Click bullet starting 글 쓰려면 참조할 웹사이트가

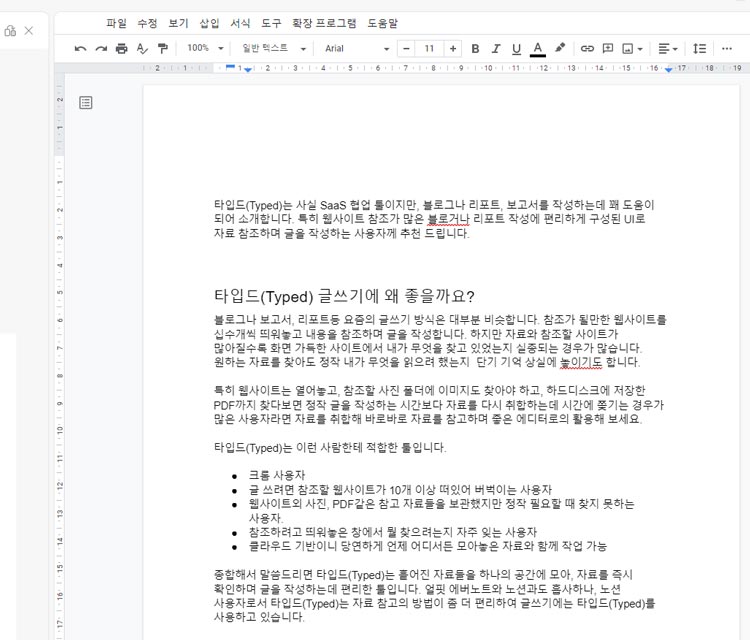tap(400, 489)
